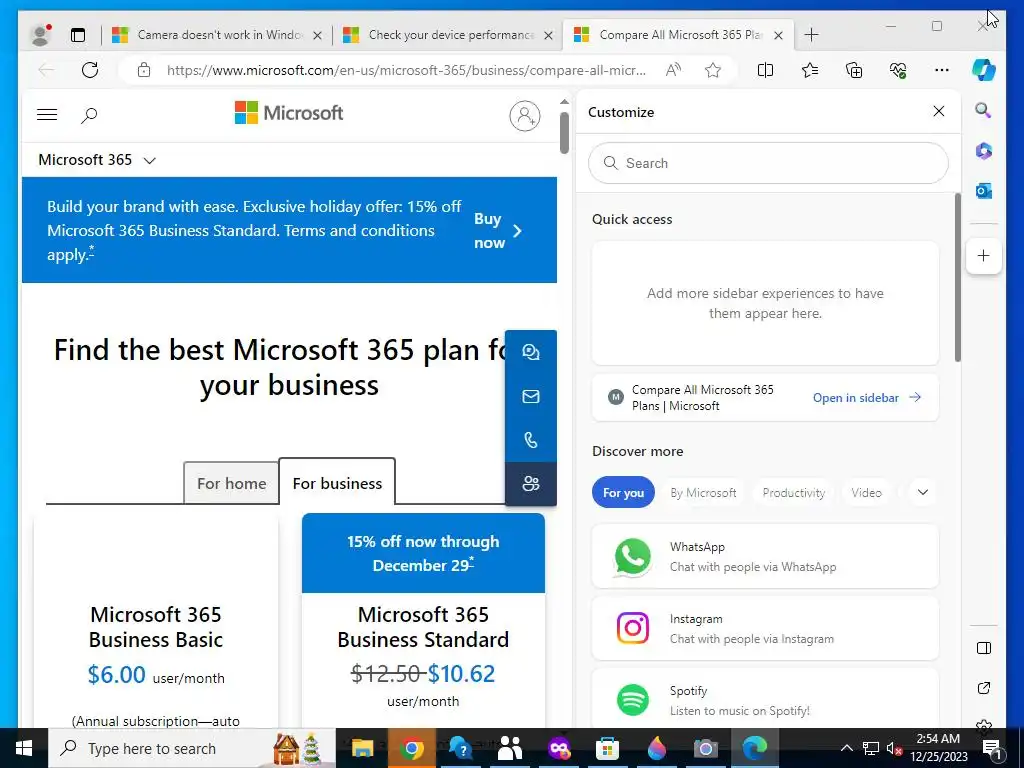Open the tab actions menu icon
The image size is (1024, 768).
[x=78, y=35]
